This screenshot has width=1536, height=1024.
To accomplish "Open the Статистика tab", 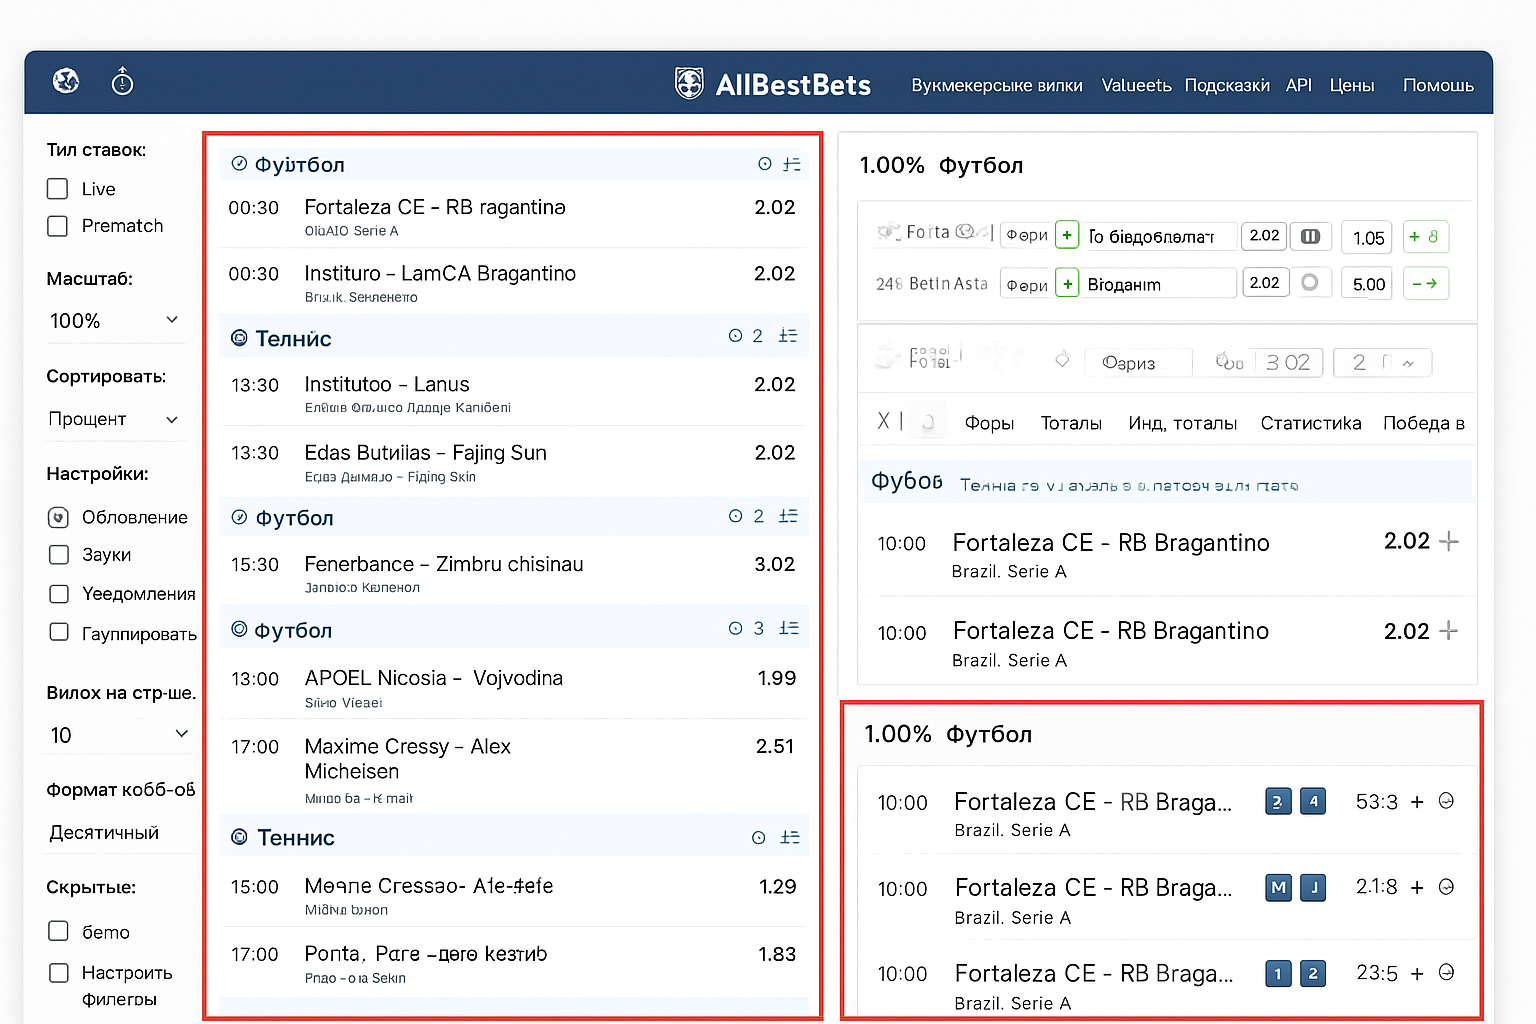I will pos(1310,424).
